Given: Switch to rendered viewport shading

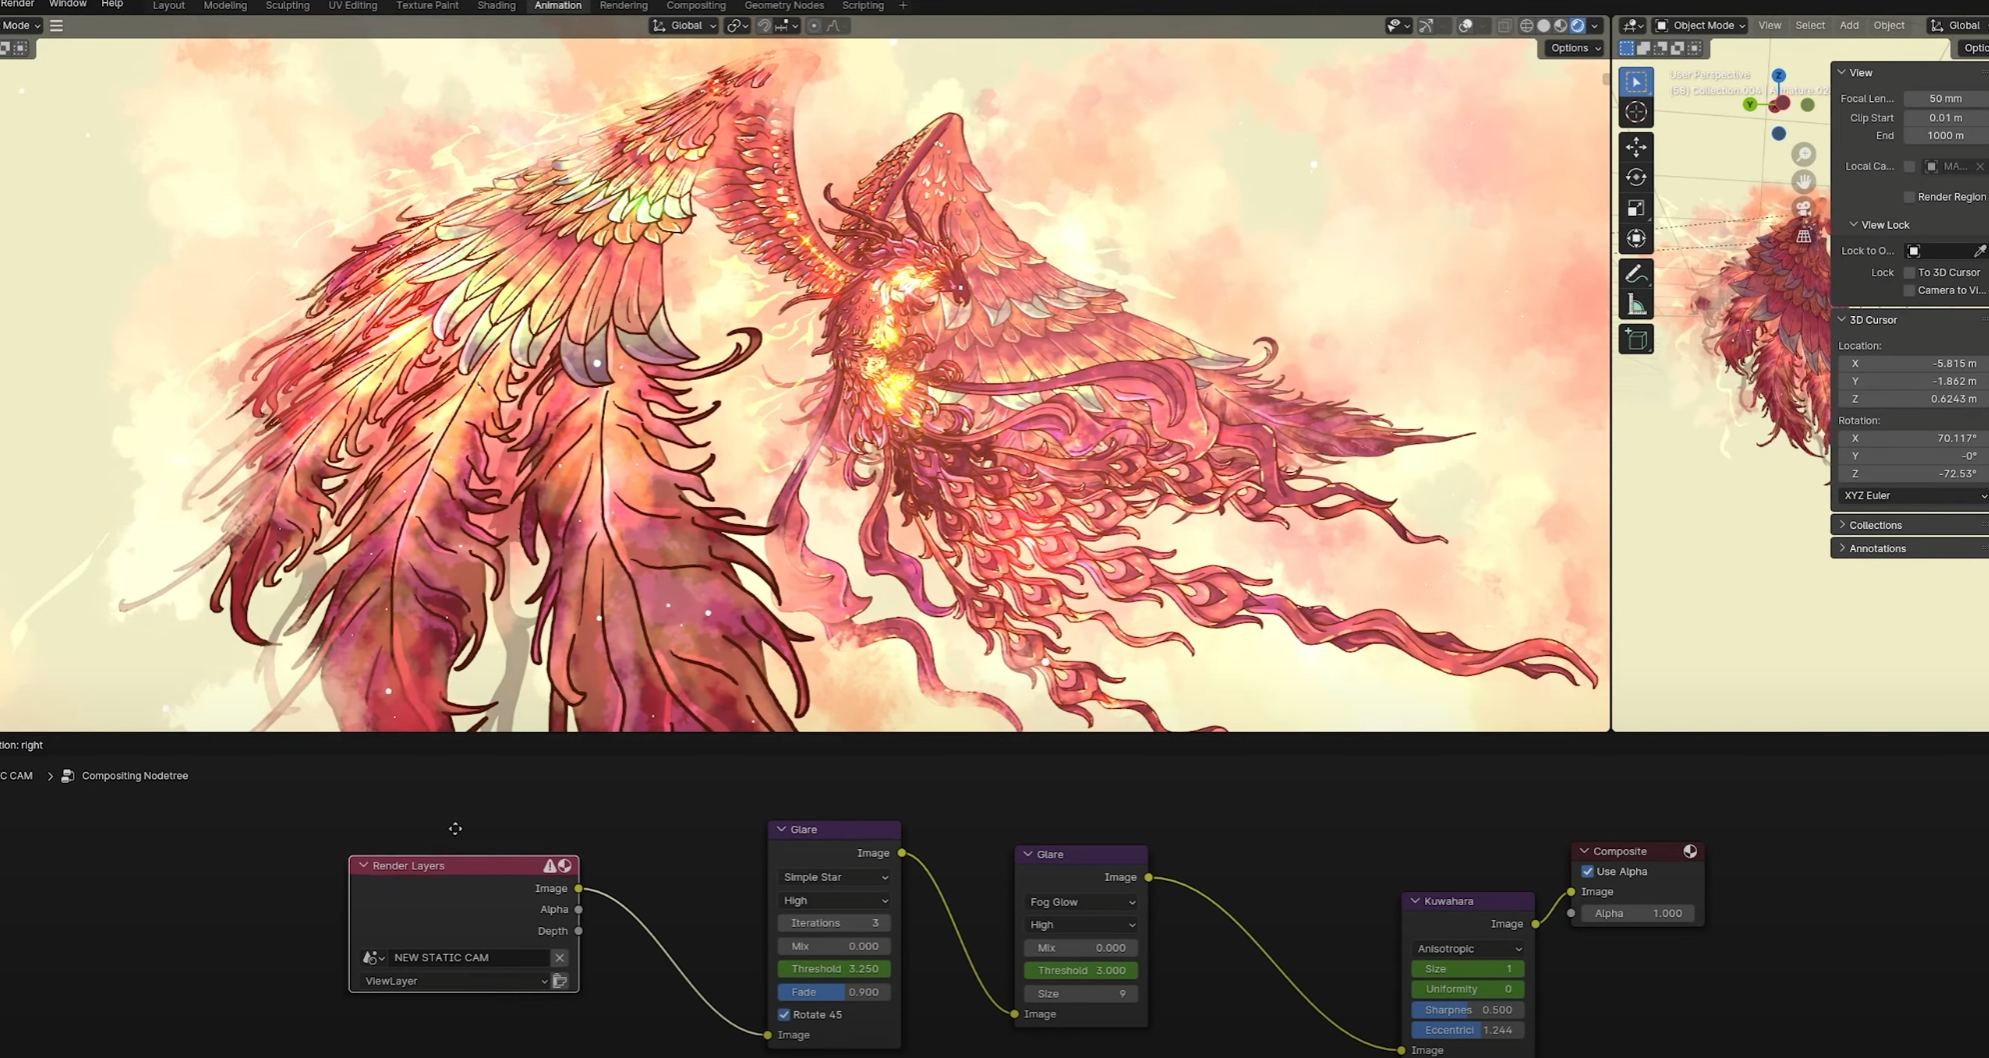Looking at the screenshot, I should click(x=1578, y=26).
